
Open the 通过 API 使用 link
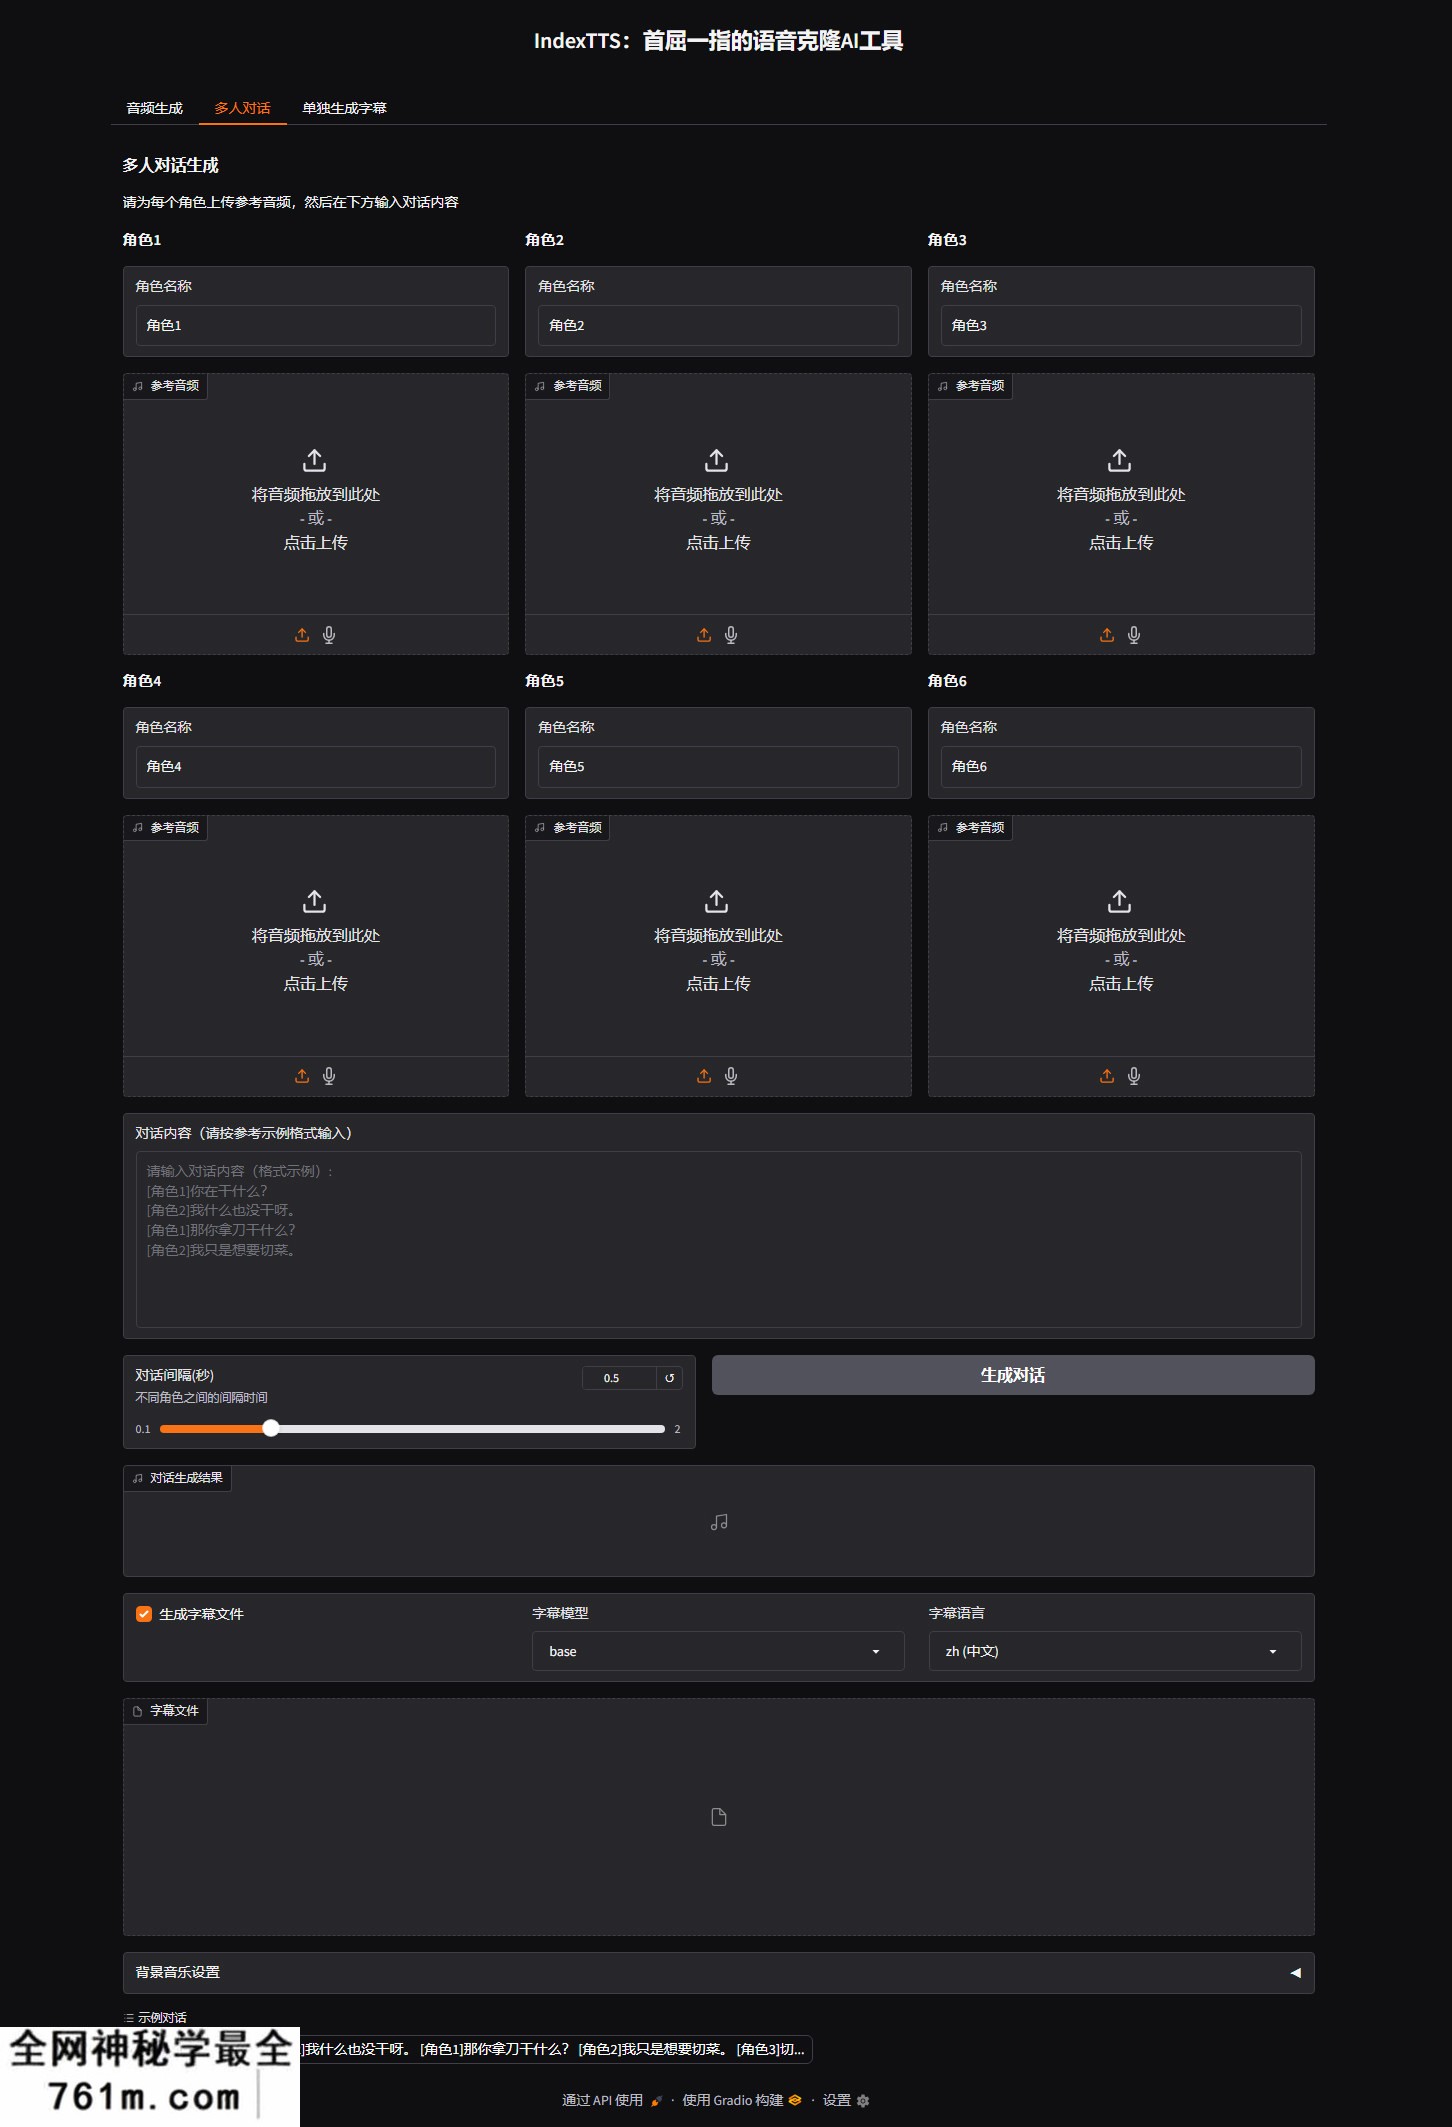612,2100
